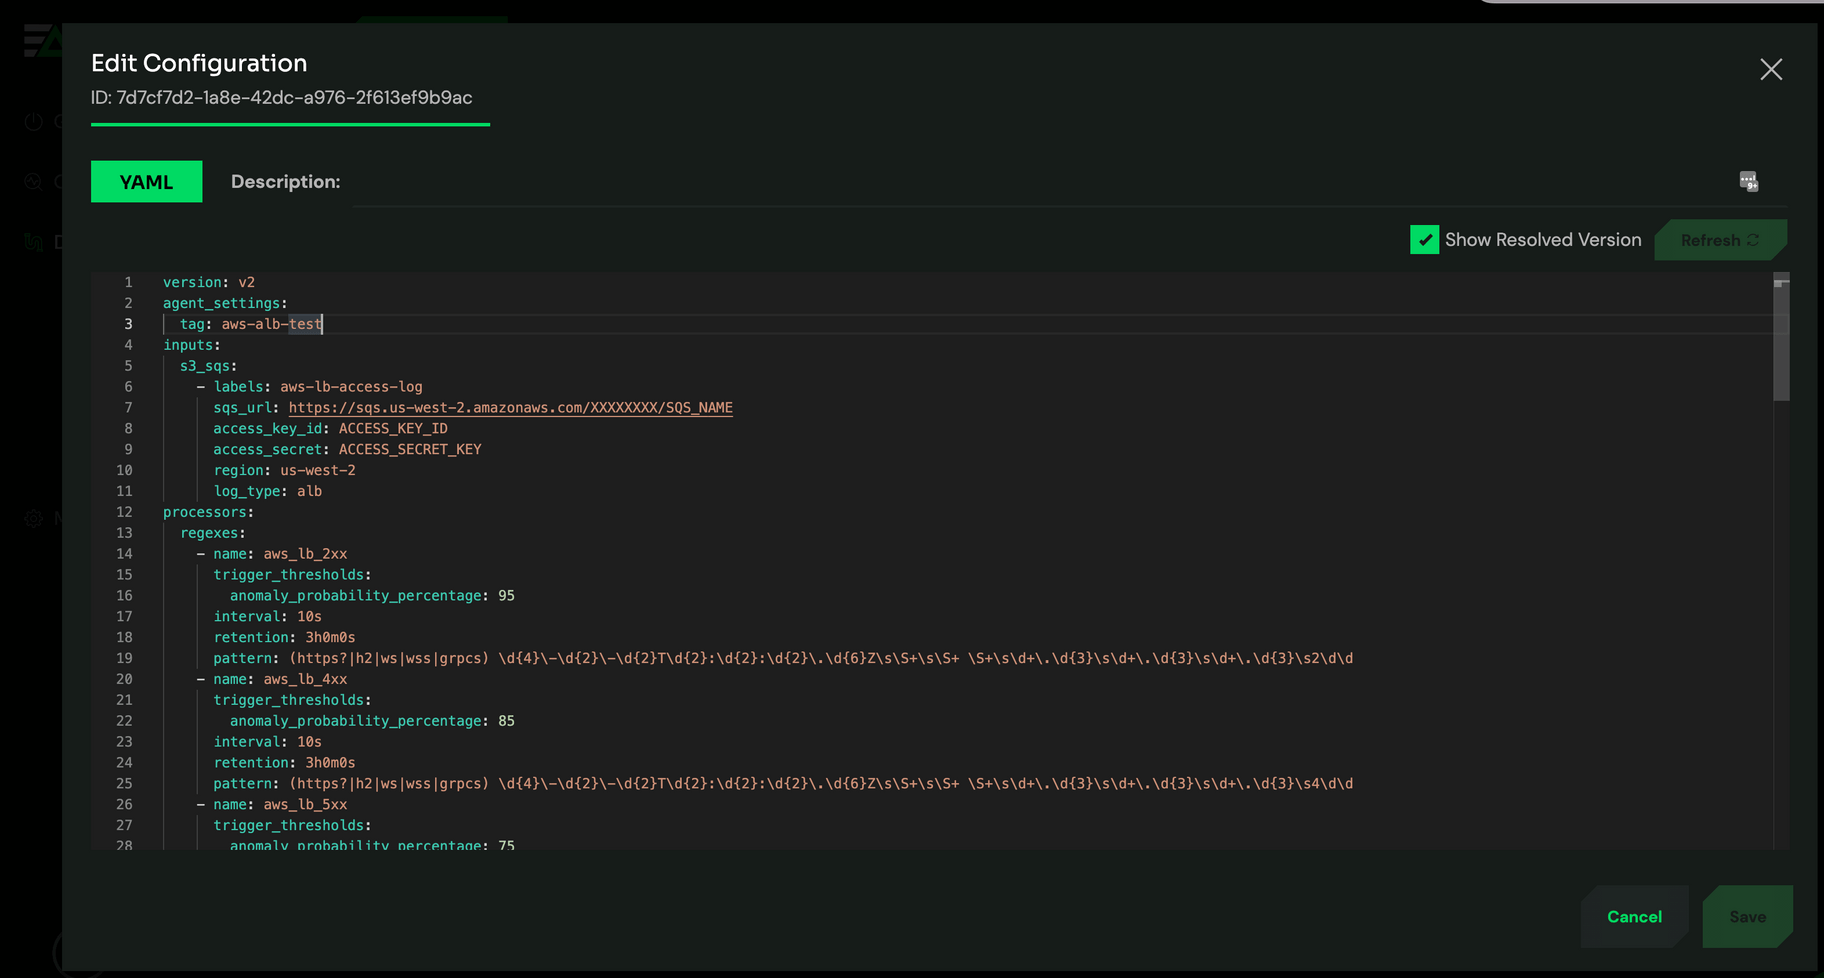Click the aws_lb_4xx name entry
1824x978 pixels.
[305, 679]
